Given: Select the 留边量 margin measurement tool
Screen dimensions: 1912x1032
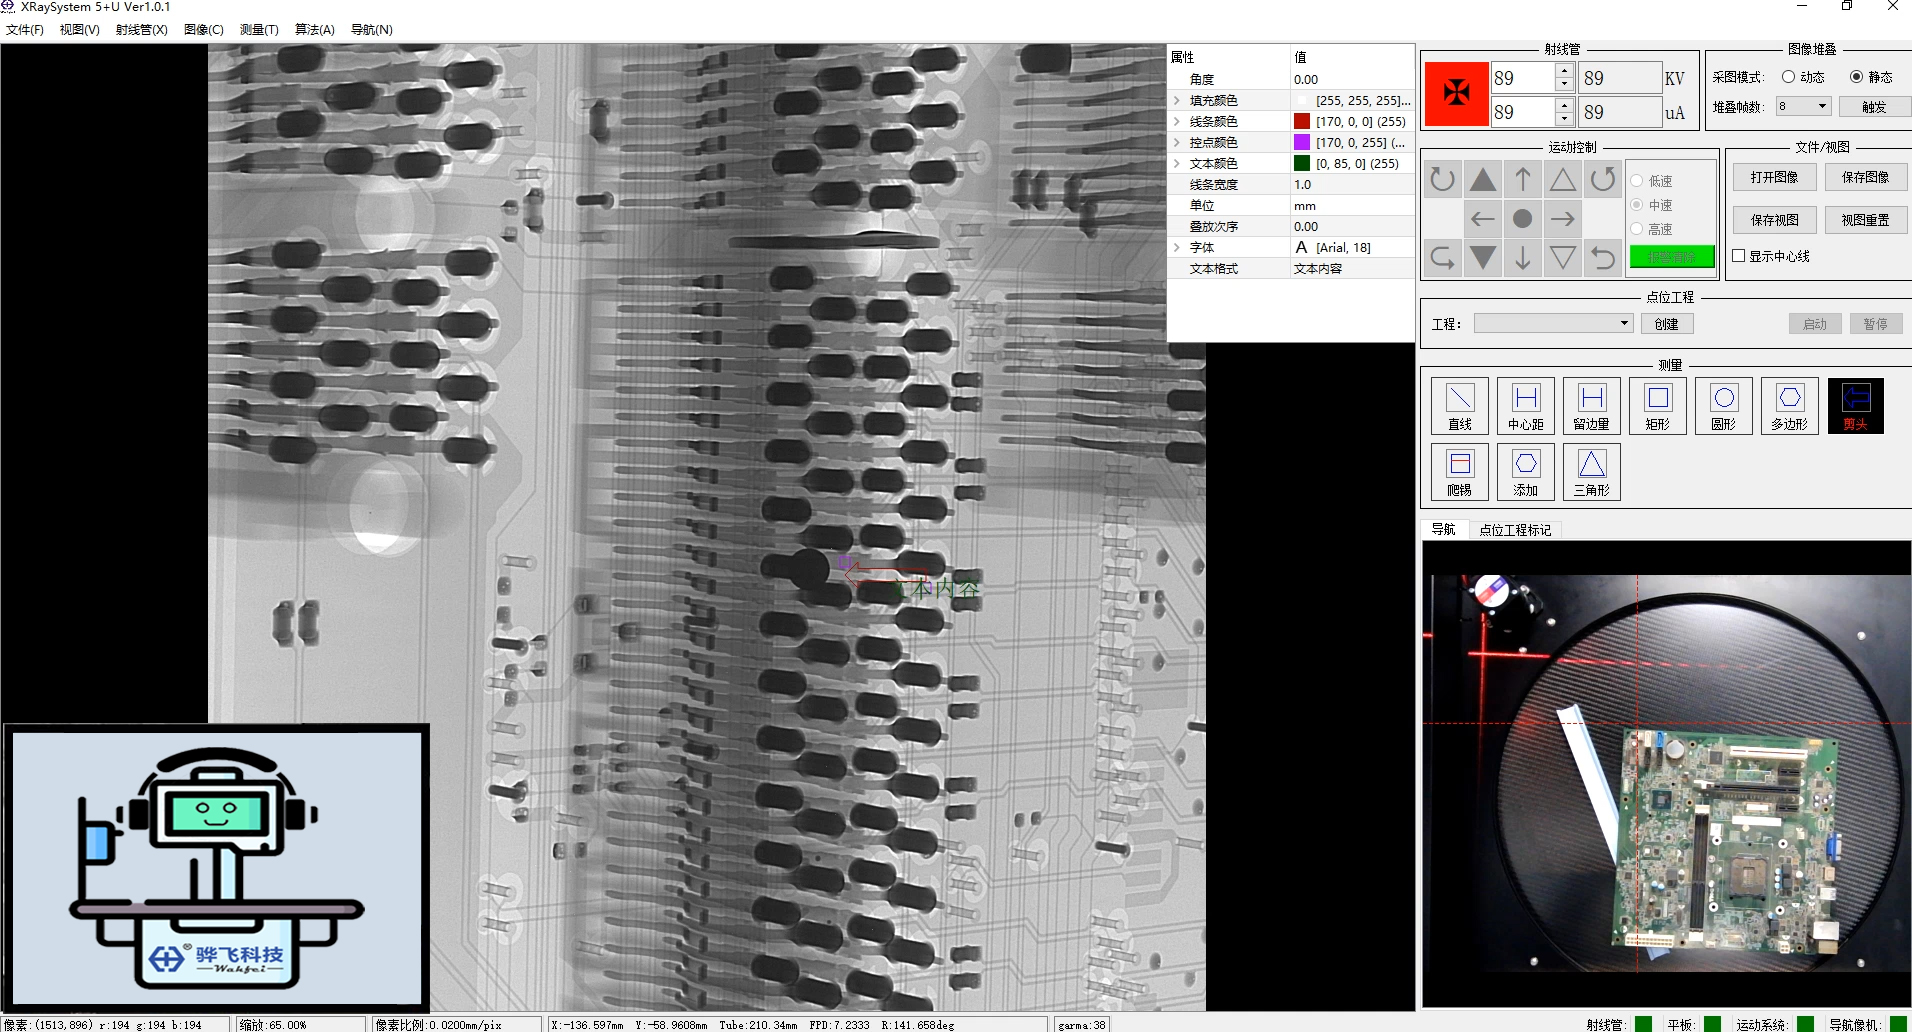Looking at the screenshot, I should (x=1592, y=406).
